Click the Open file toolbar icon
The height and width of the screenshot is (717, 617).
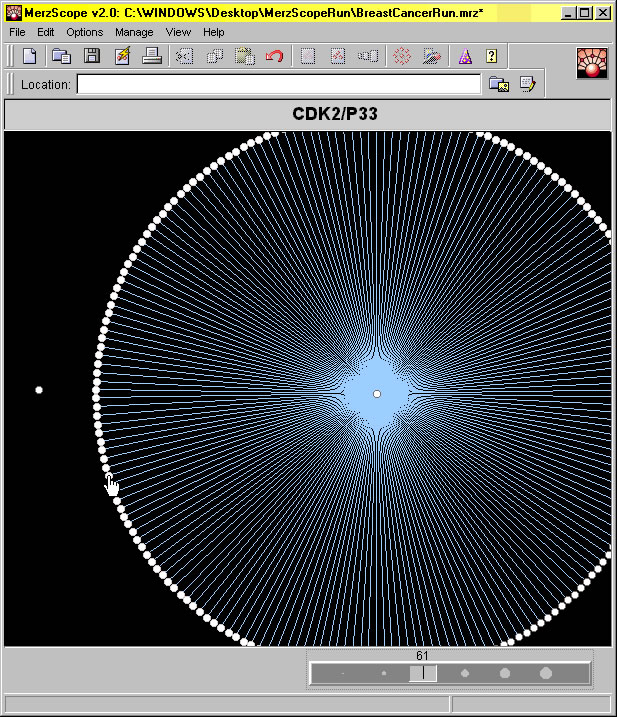click(61, 56)
